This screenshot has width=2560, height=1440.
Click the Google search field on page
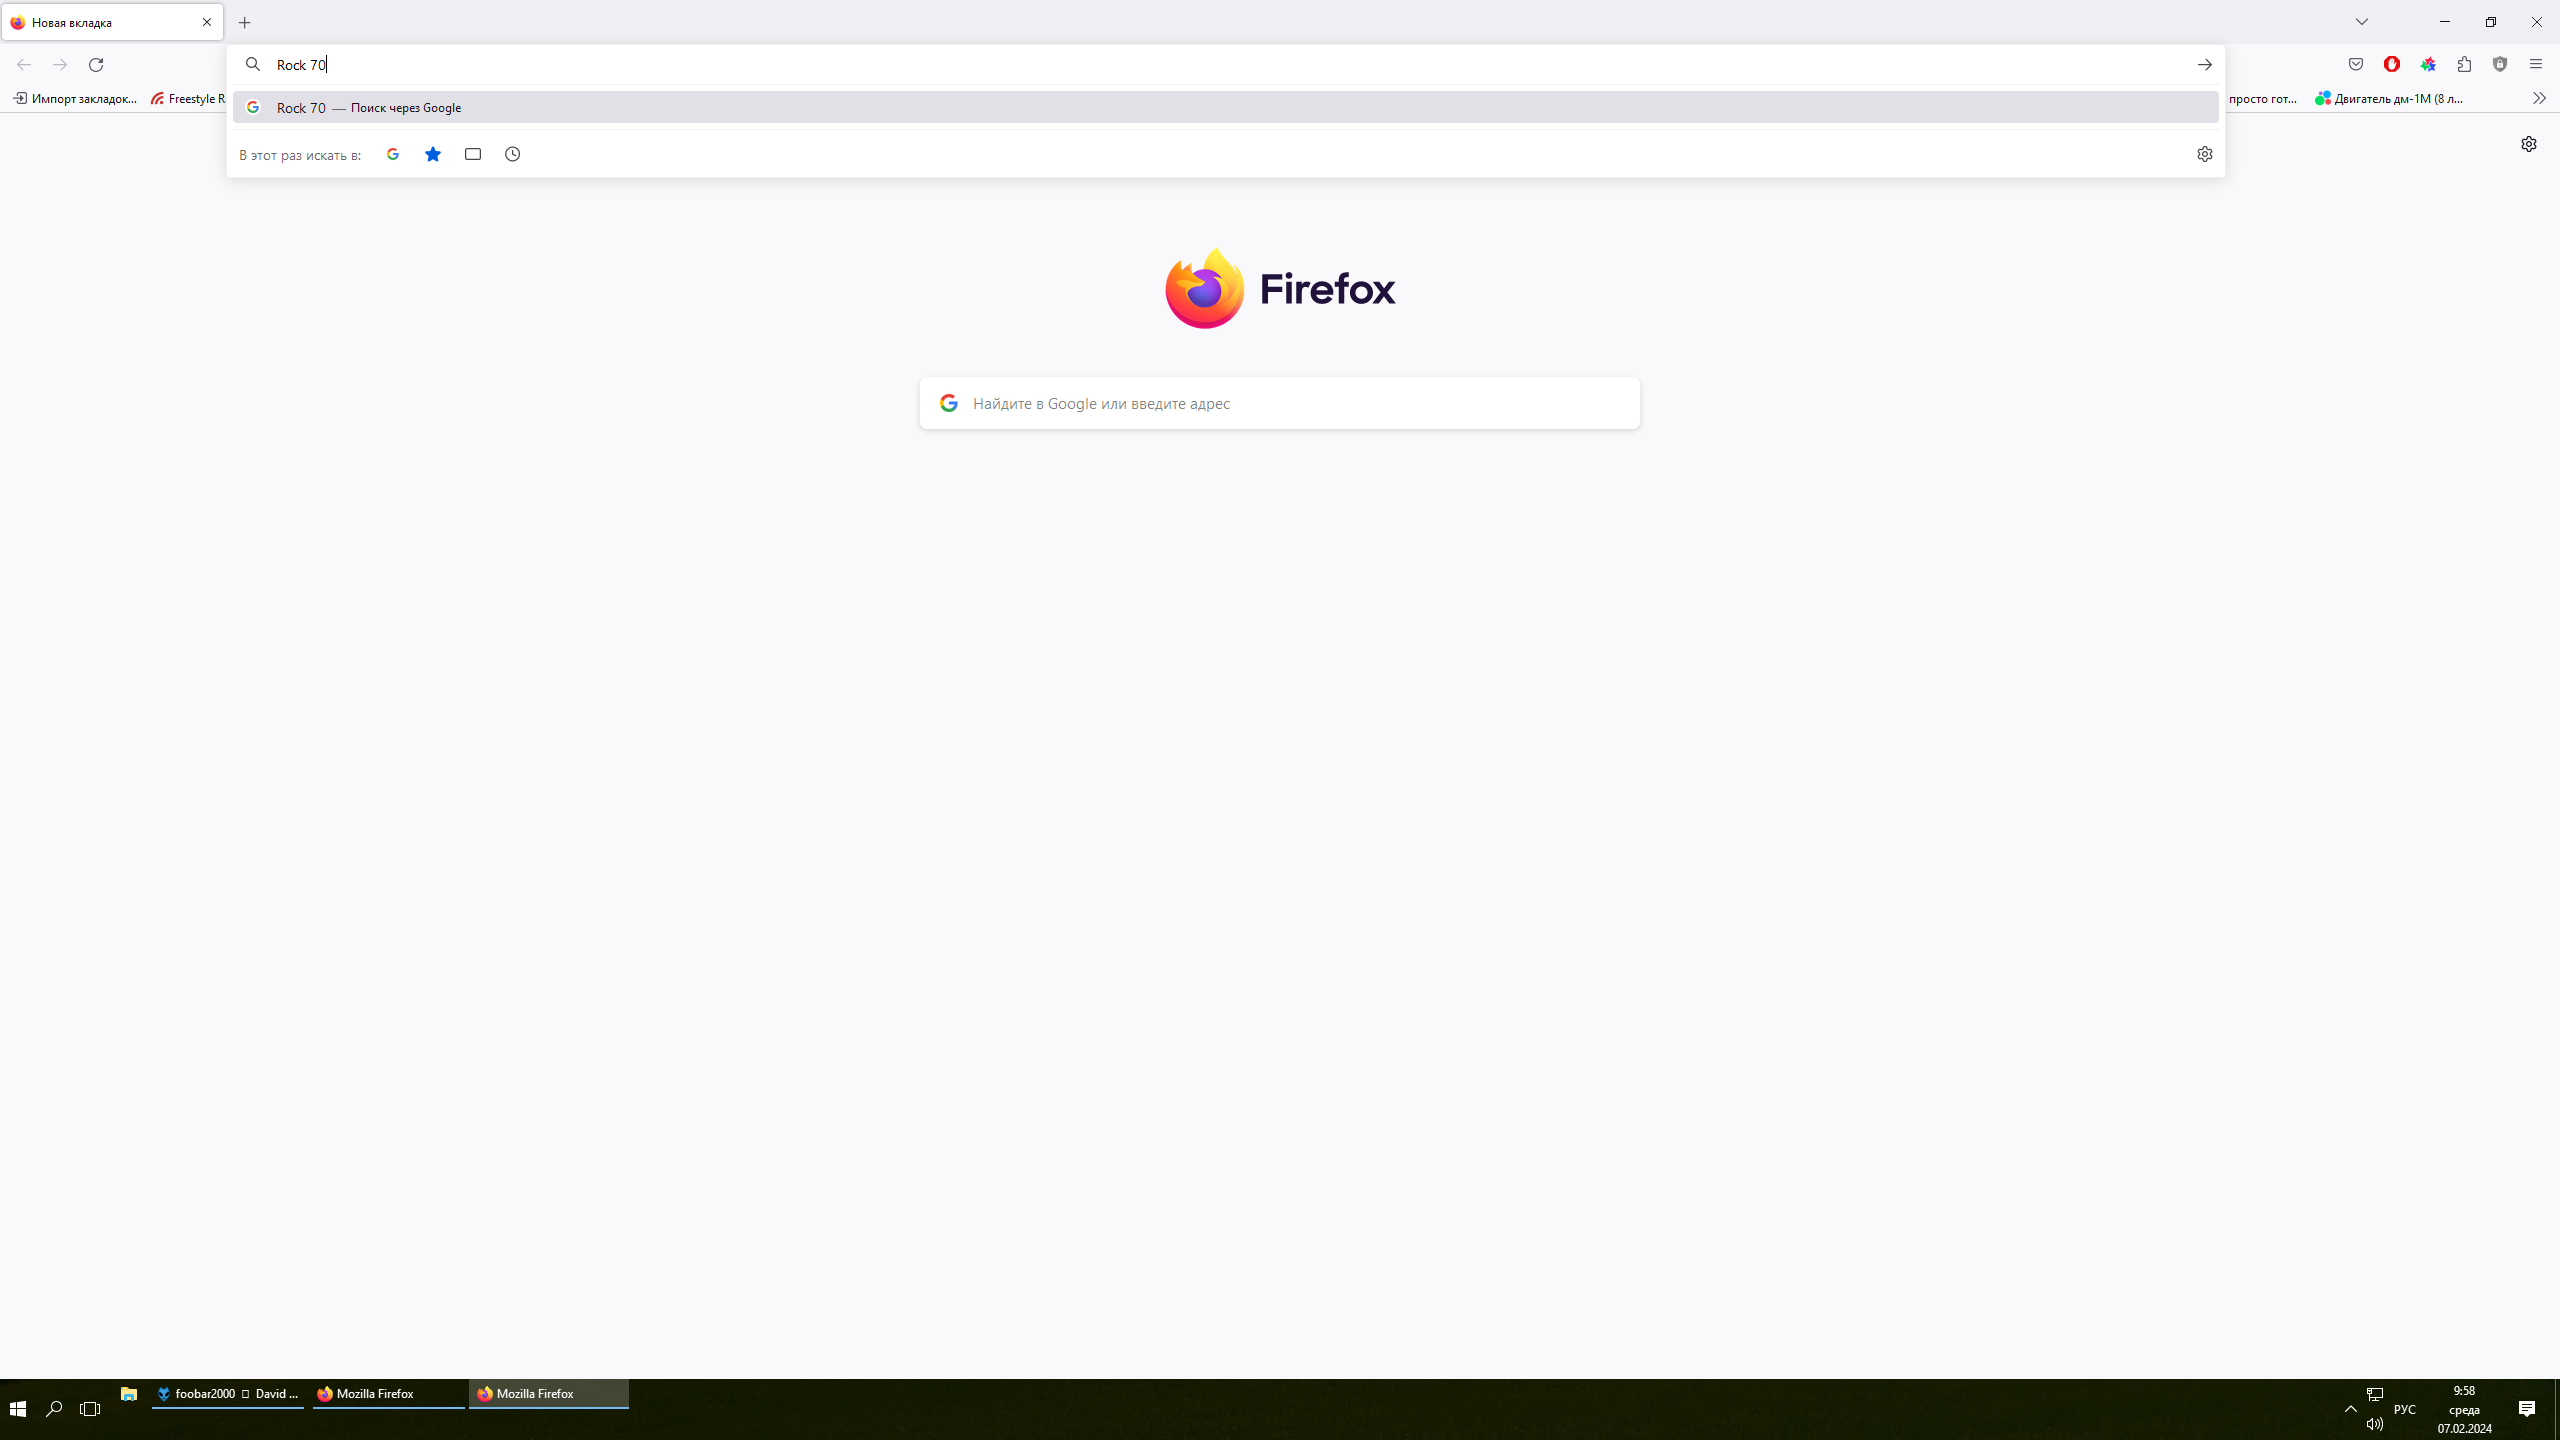pos(1279,403)
